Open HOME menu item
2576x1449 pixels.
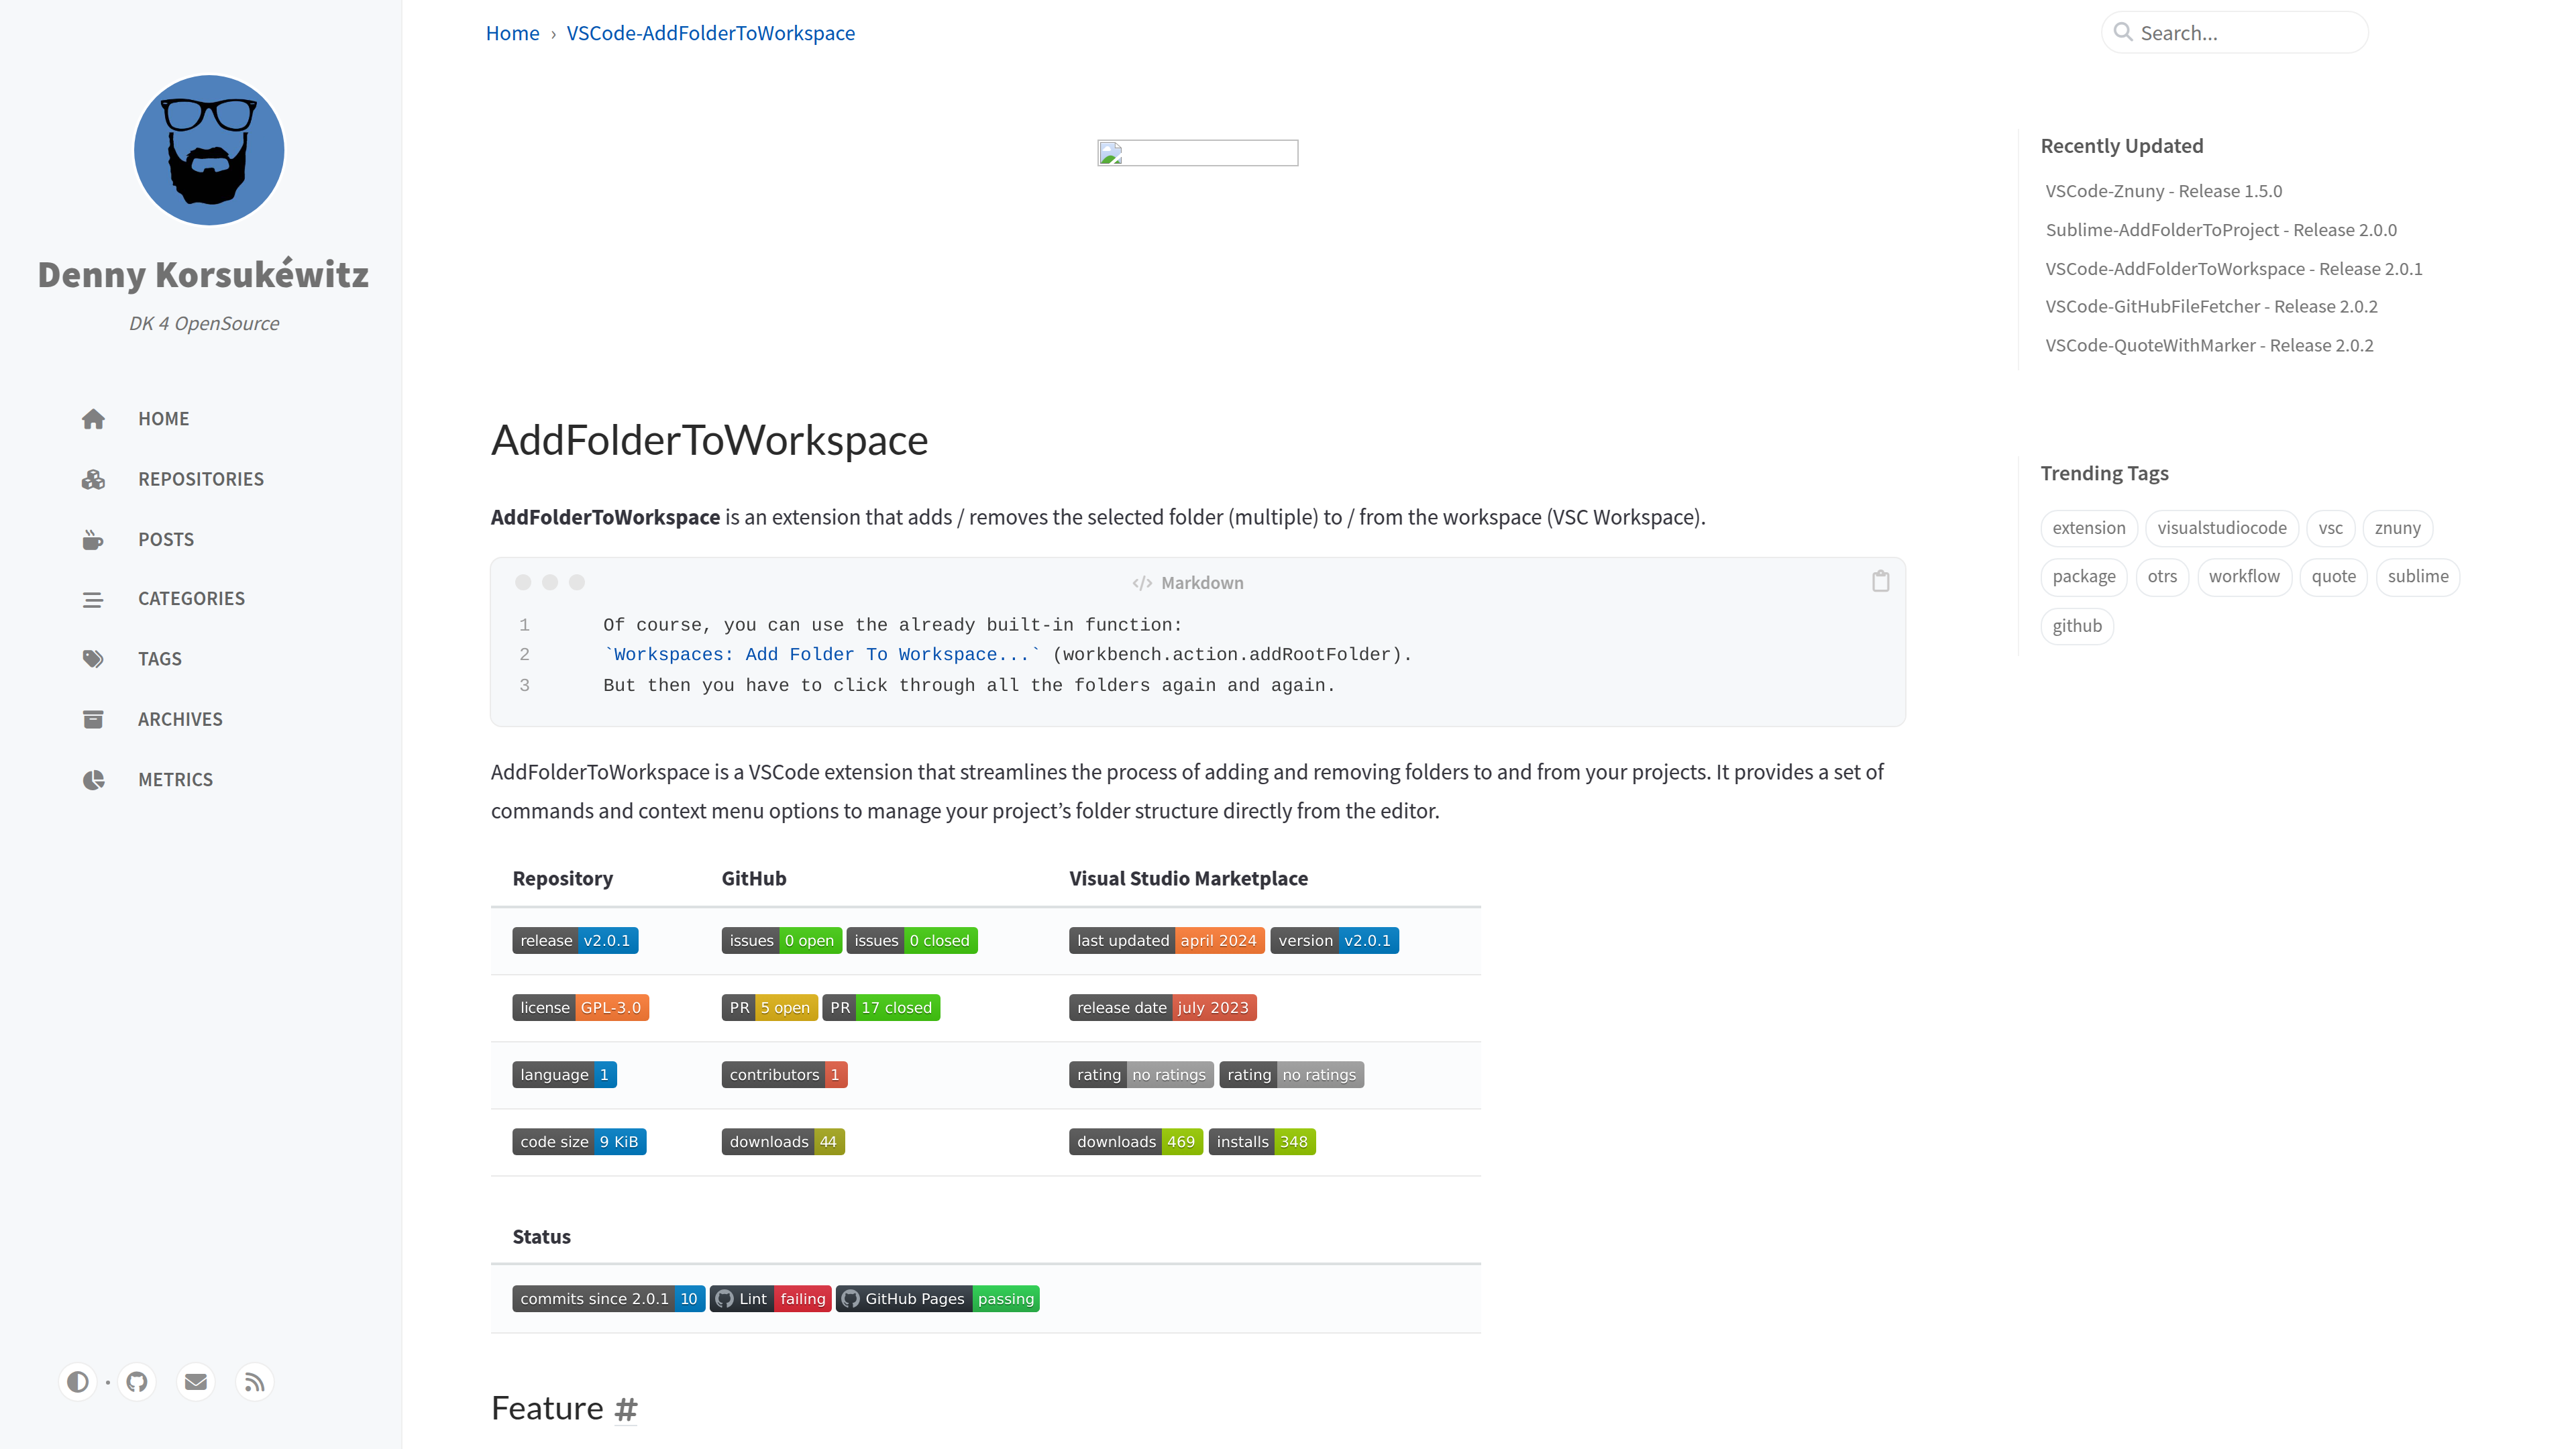[x=163, y=419]
